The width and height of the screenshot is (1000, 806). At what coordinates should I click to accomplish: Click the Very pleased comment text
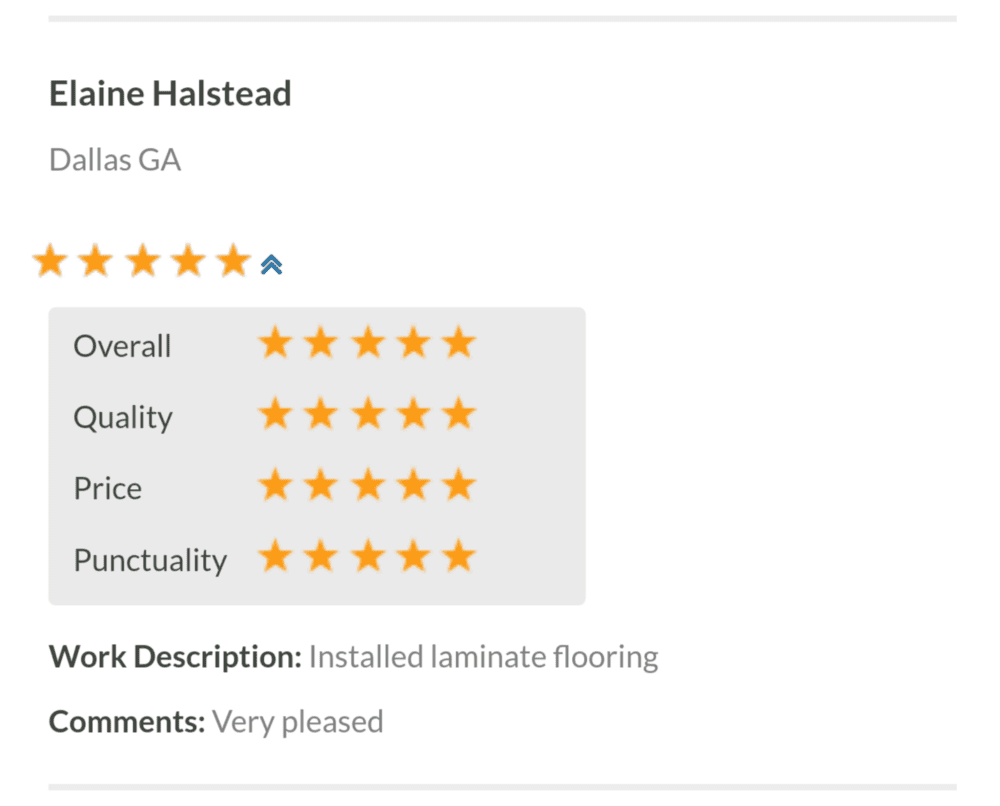click(x=298, y=721)
